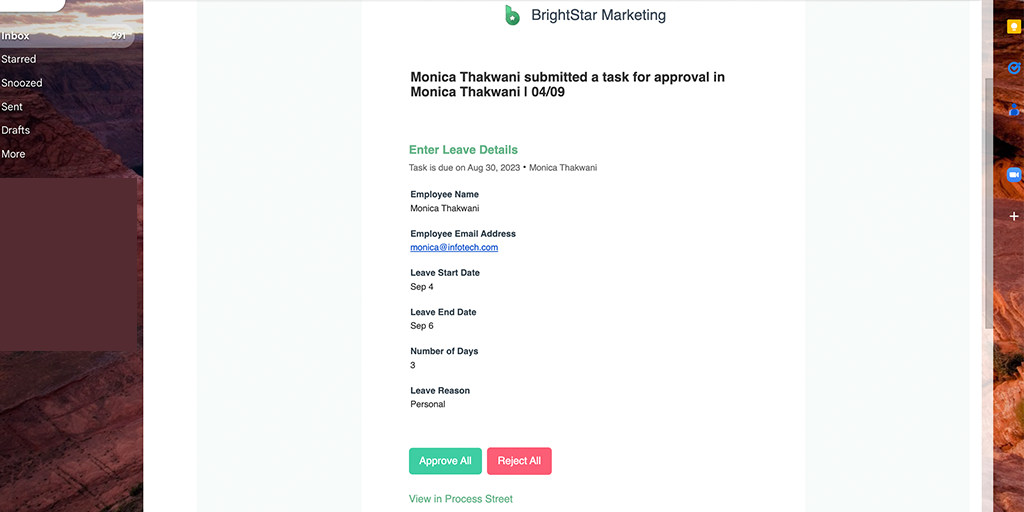
Task: Open the Tasks icon in side panel
Action: coord(1014,68)
